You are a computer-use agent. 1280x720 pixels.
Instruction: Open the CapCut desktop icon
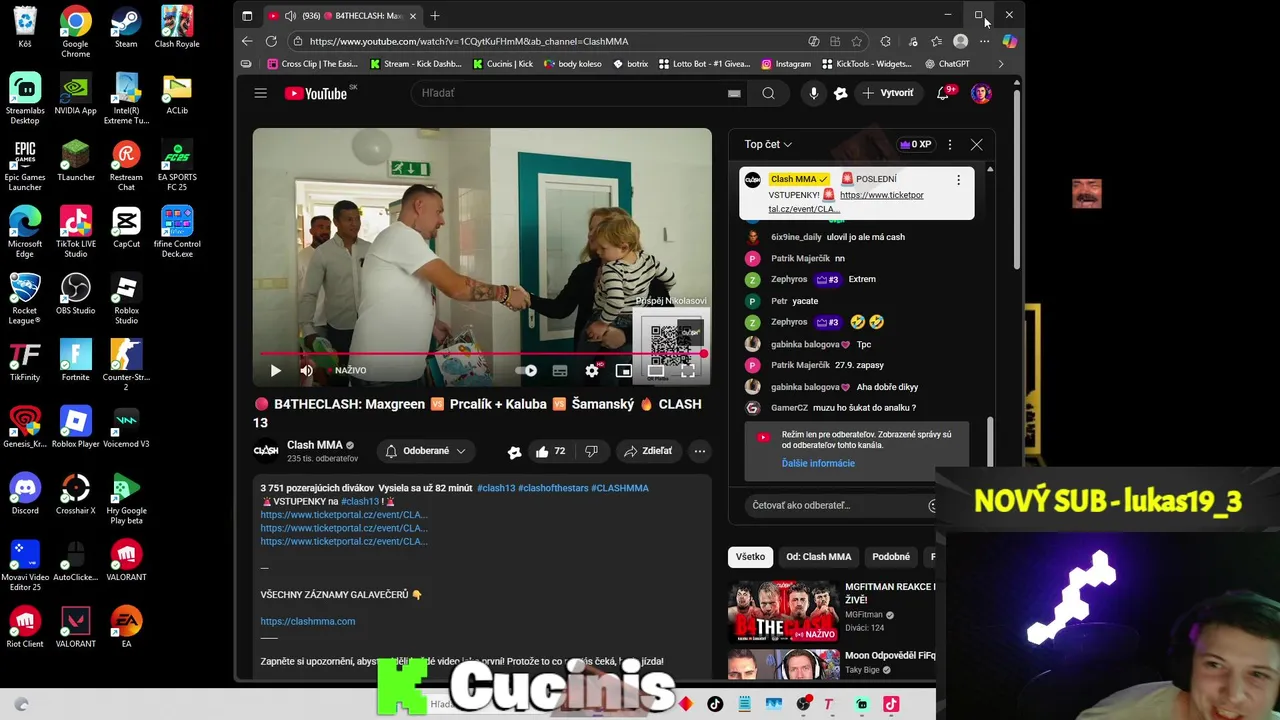tap(126, 227)
